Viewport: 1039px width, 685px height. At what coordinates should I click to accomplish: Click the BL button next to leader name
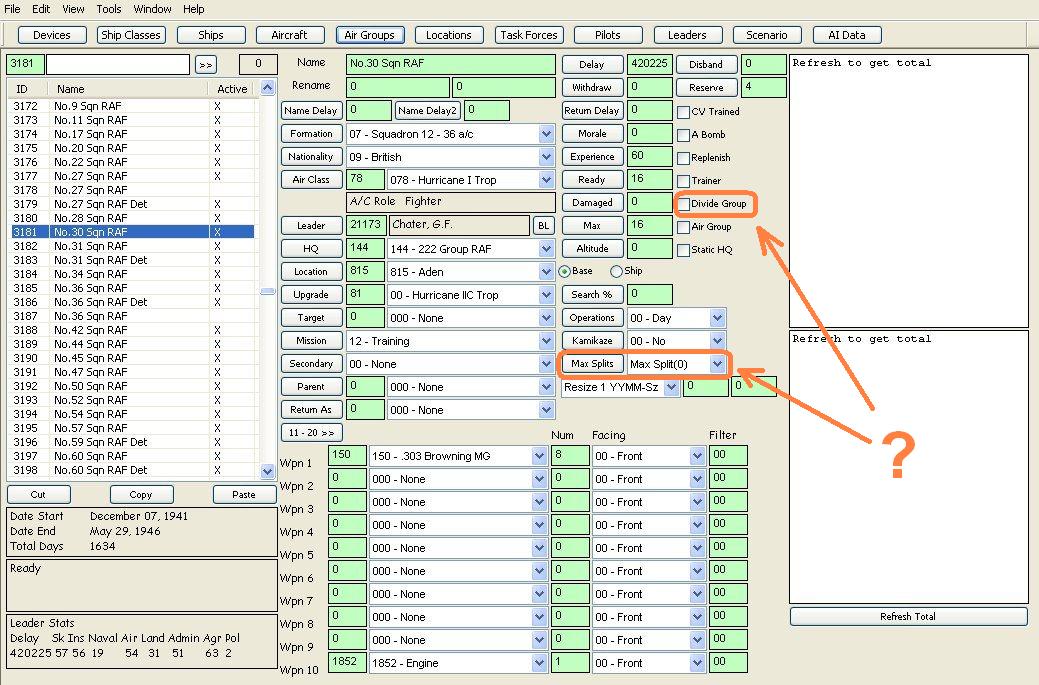click(x=543, y=226)
